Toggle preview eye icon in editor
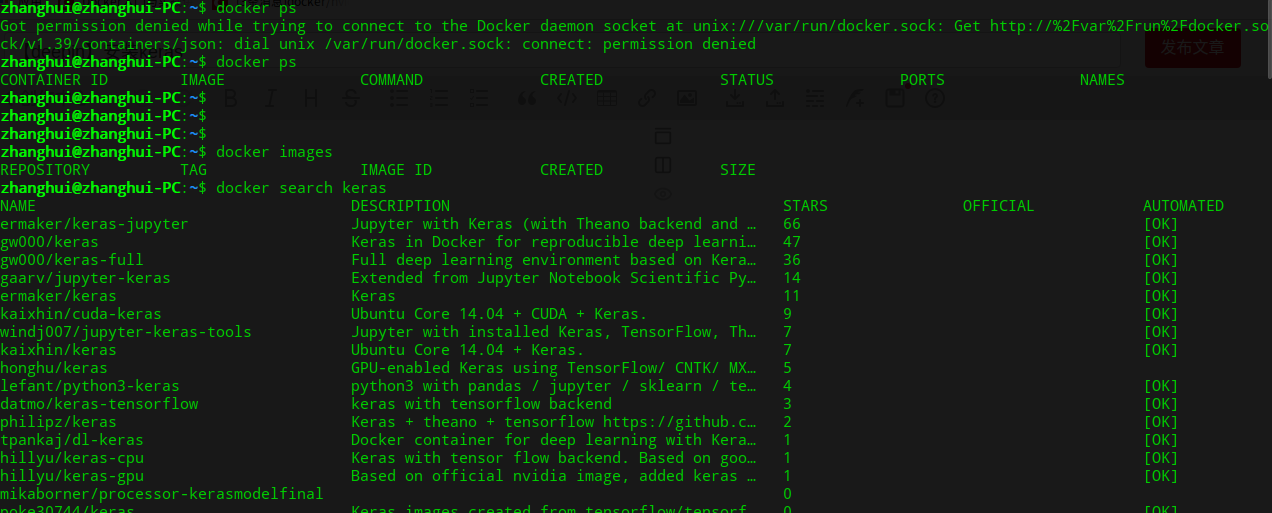 point(662,193)
